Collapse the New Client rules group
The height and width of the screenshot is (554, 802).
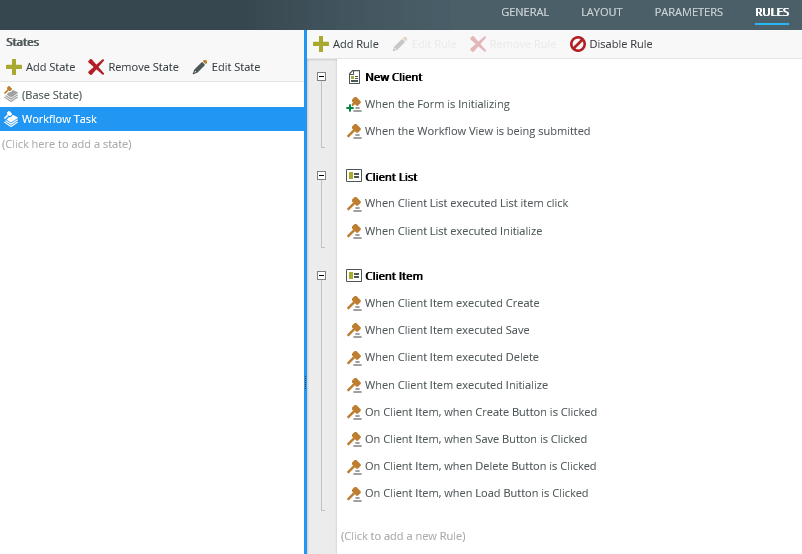click(322, 77)
